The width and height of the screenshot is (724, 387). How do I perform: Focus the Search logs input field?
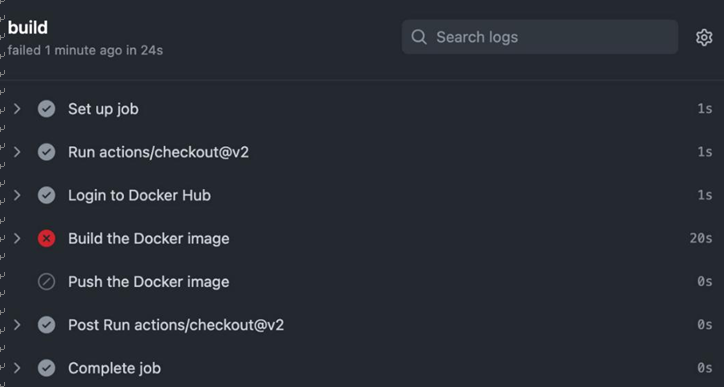click(540, 37)
